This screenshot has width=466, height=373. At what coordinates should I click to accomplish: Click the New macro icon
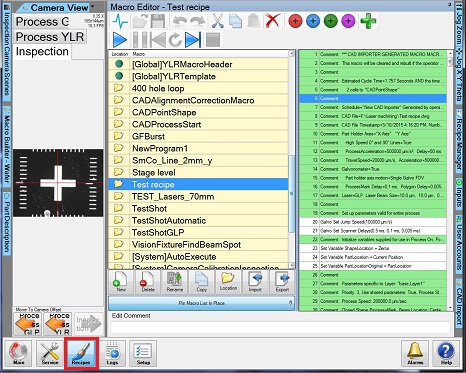[x=121, y=282]
